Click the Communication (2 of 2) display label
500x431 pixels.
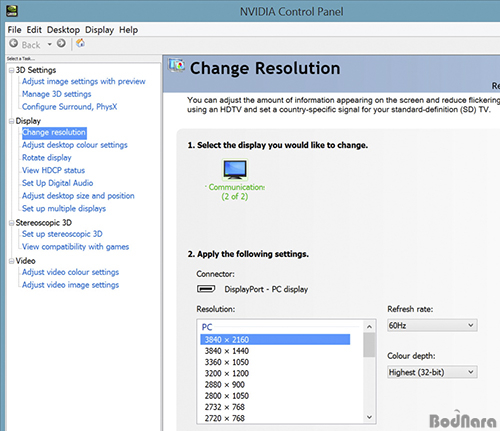(x=235, y=192)
